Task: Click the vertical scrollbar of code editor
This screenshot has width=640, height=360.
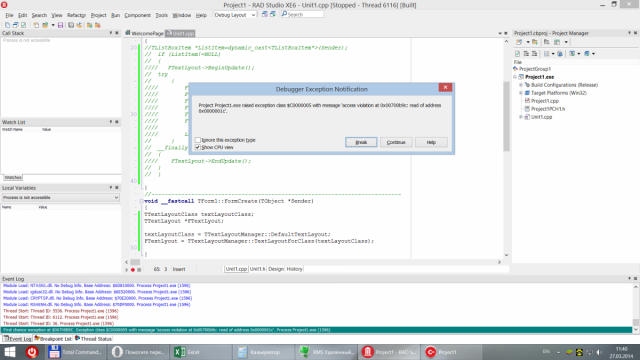Action: [x=506, y=116]
